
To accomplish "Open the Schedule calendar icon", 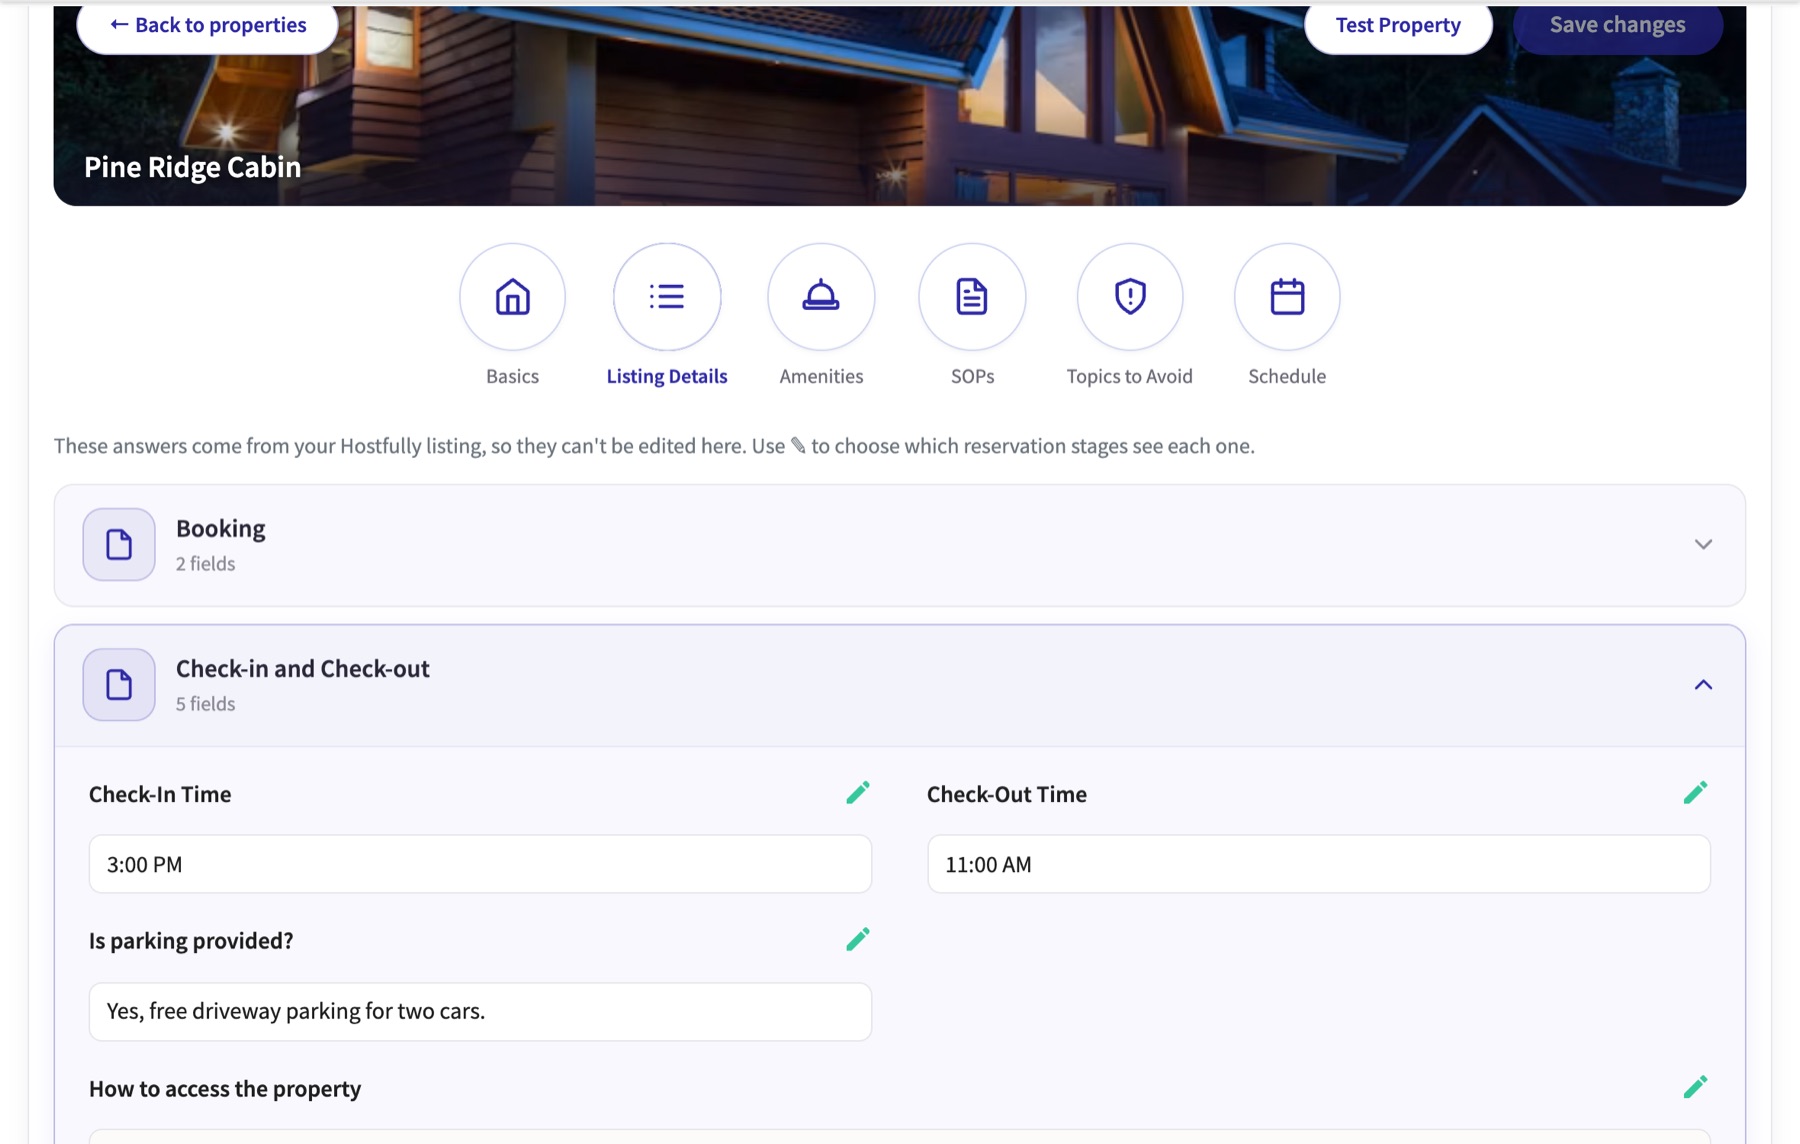I will tap(1287, 297).
